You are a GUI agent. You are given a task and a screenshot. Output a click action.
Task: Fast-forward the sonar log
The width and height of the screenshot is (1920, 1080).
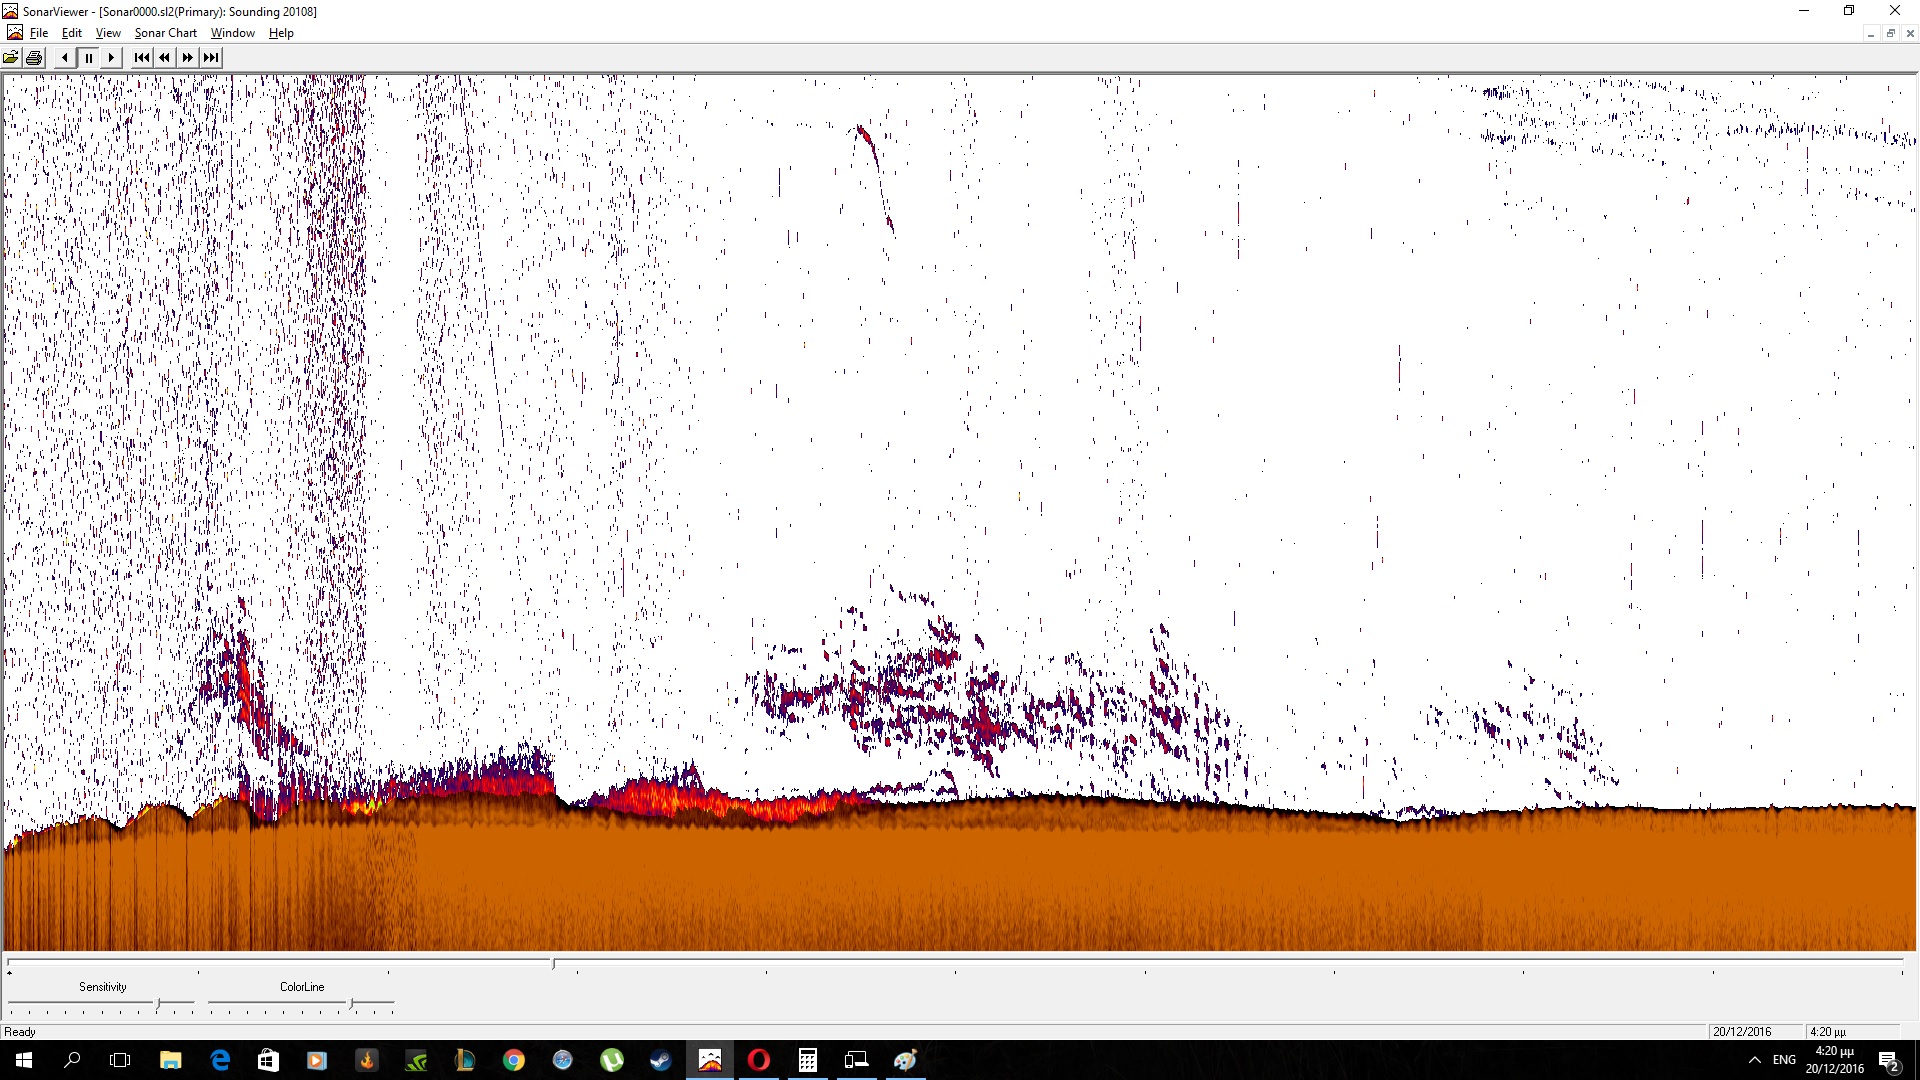(187, 58)
